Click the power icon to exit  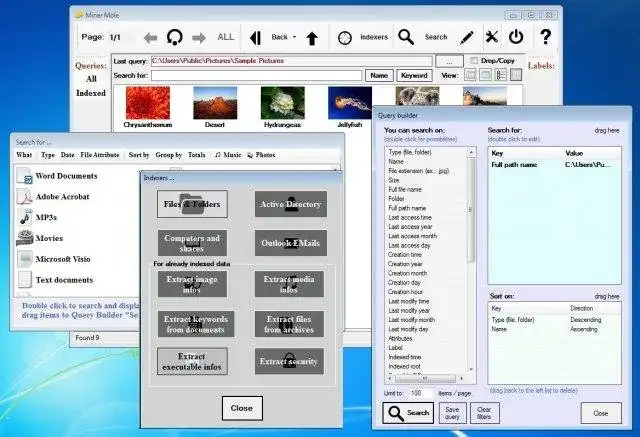(x=516, y=37)
